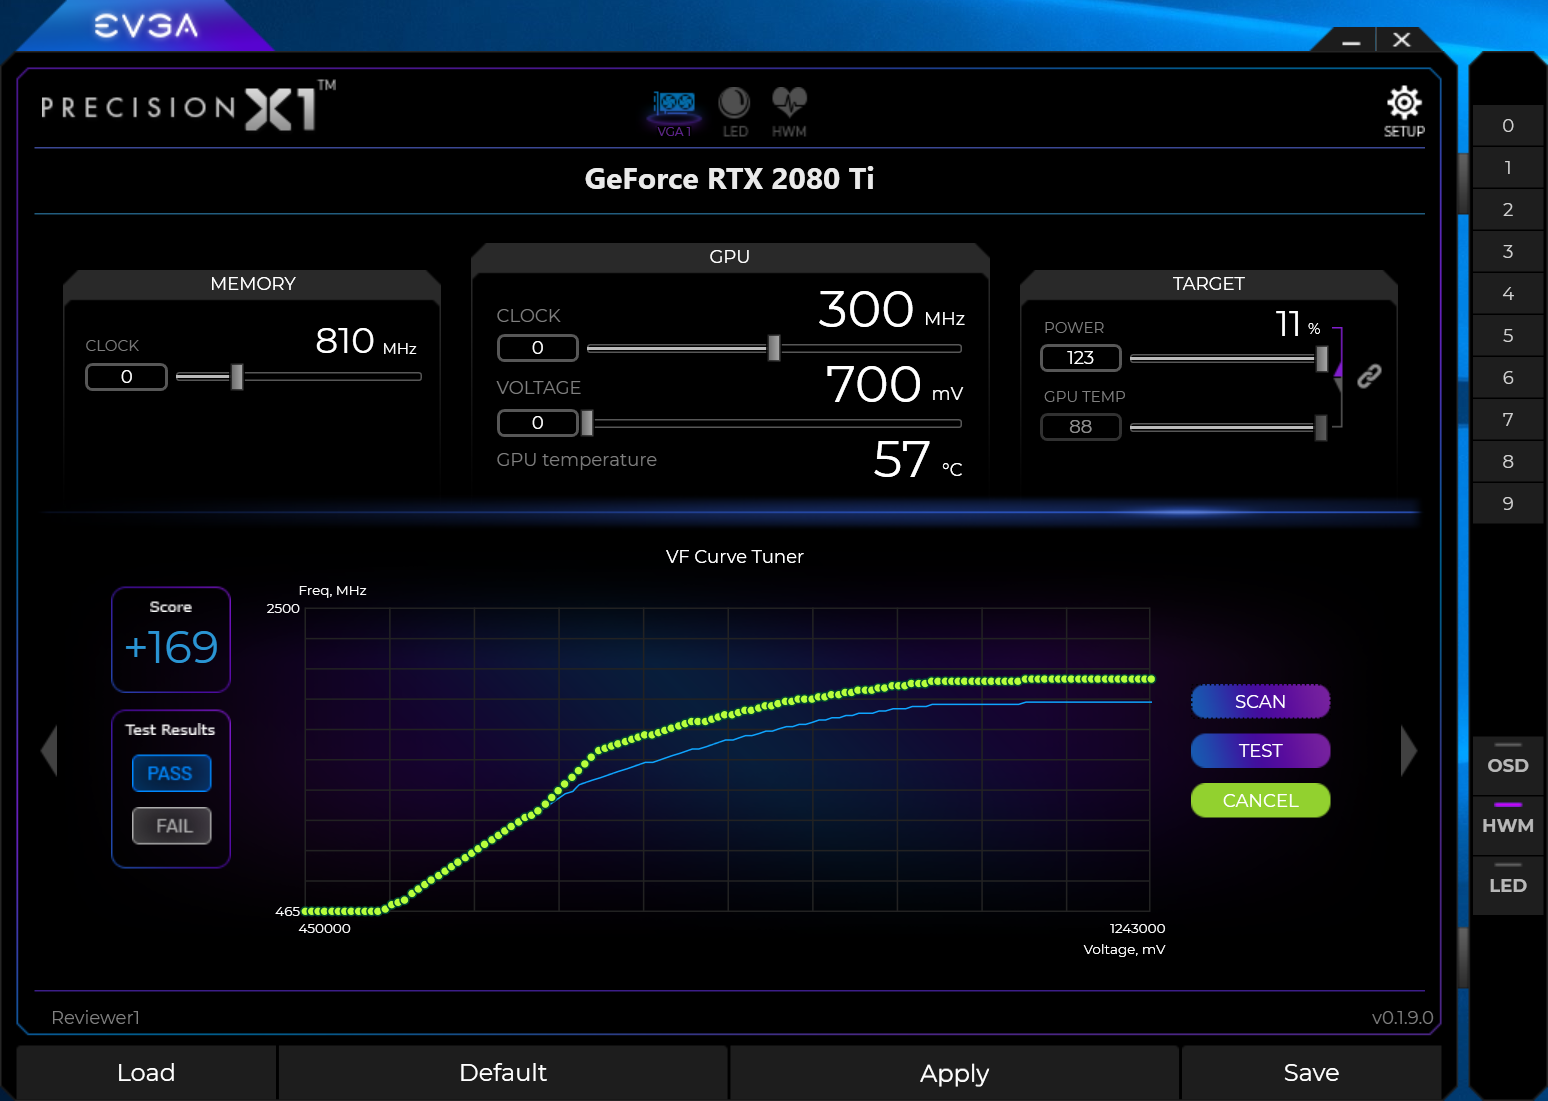Select profile slot 7

pos(1508,420)
